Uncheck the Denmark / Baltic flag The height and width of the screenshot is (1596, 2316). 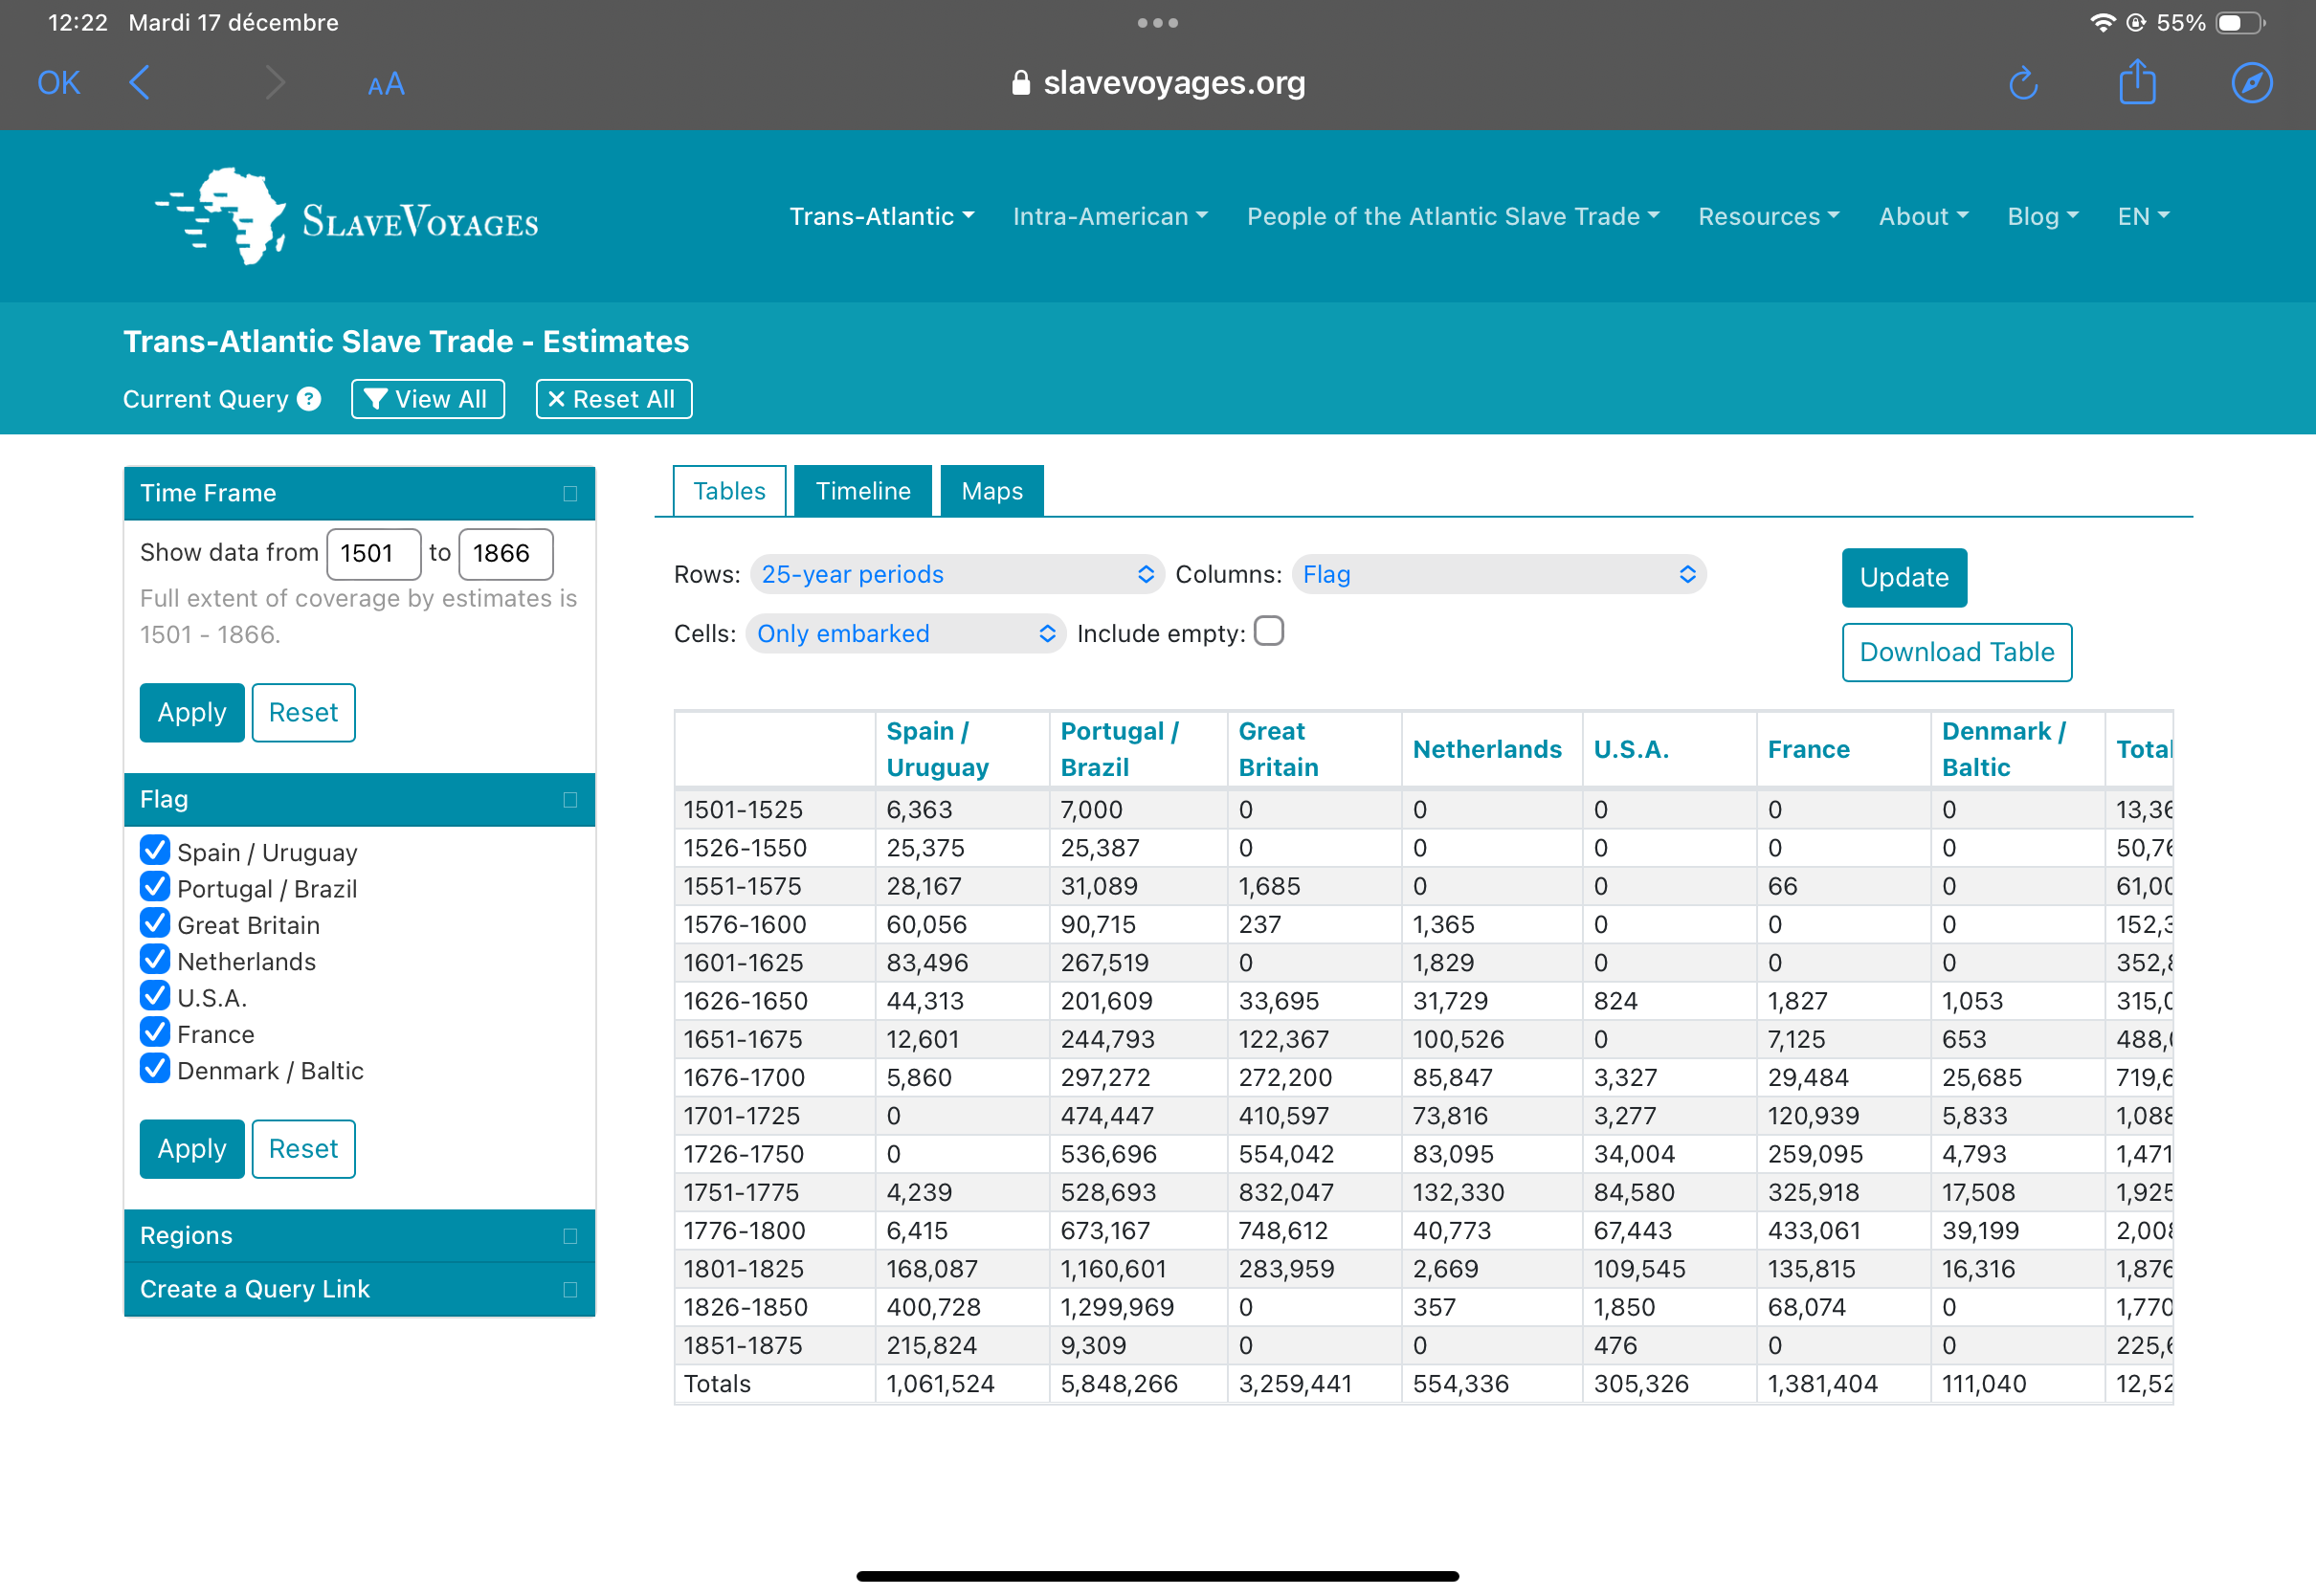pyautogui.click(x=155, y=1068)
